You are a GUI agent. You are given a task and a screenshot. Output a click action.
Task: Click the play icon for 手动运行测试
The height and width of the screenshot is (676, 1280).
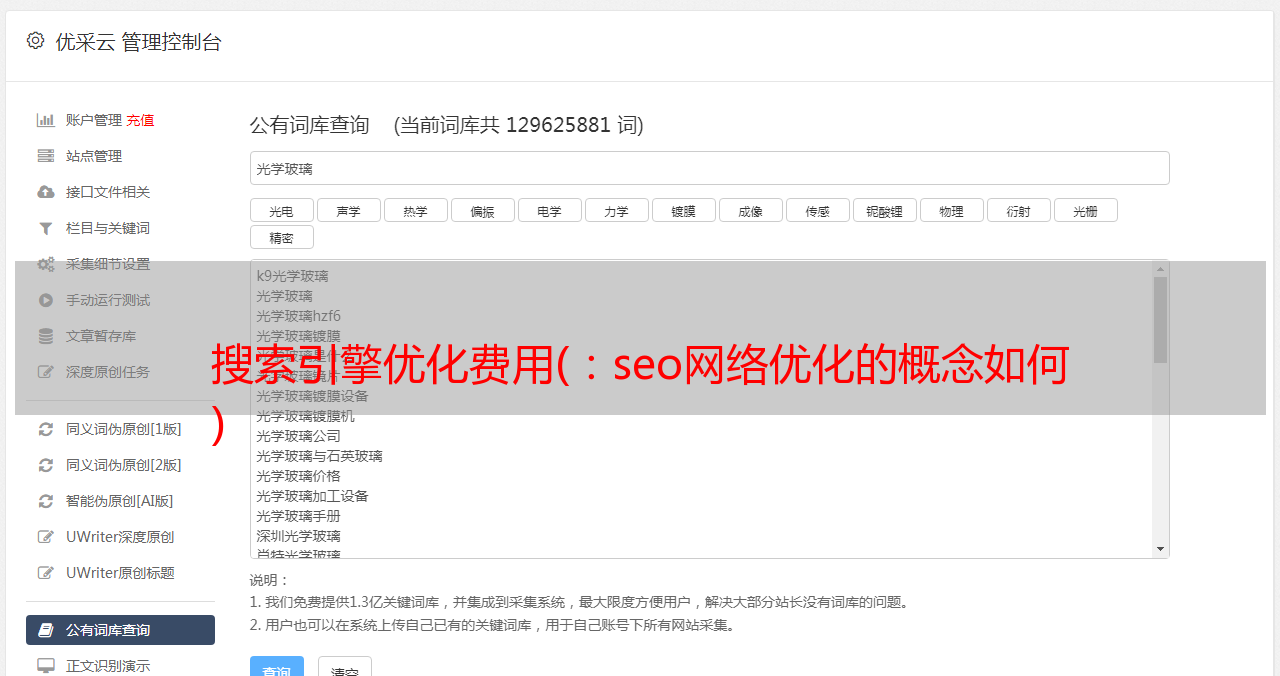click(45, 300)
